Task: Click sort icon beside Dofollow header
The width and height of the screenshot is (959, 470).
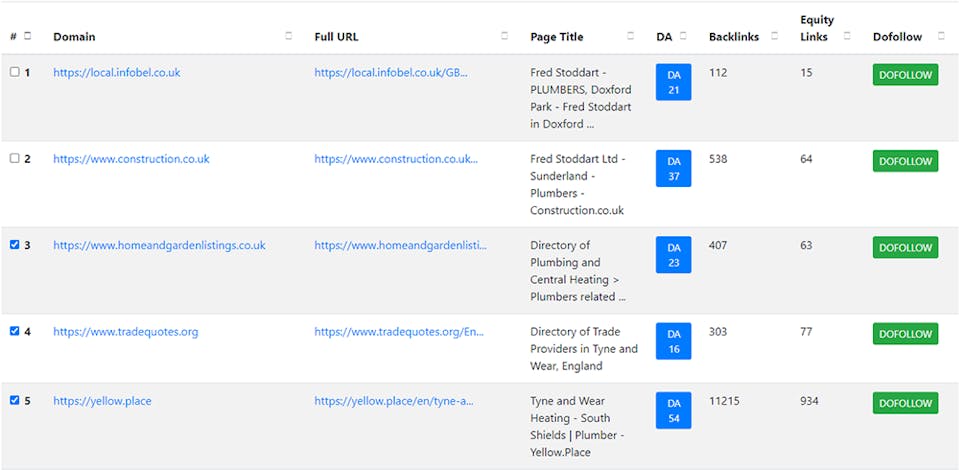Action: click(x=941, y=36)
